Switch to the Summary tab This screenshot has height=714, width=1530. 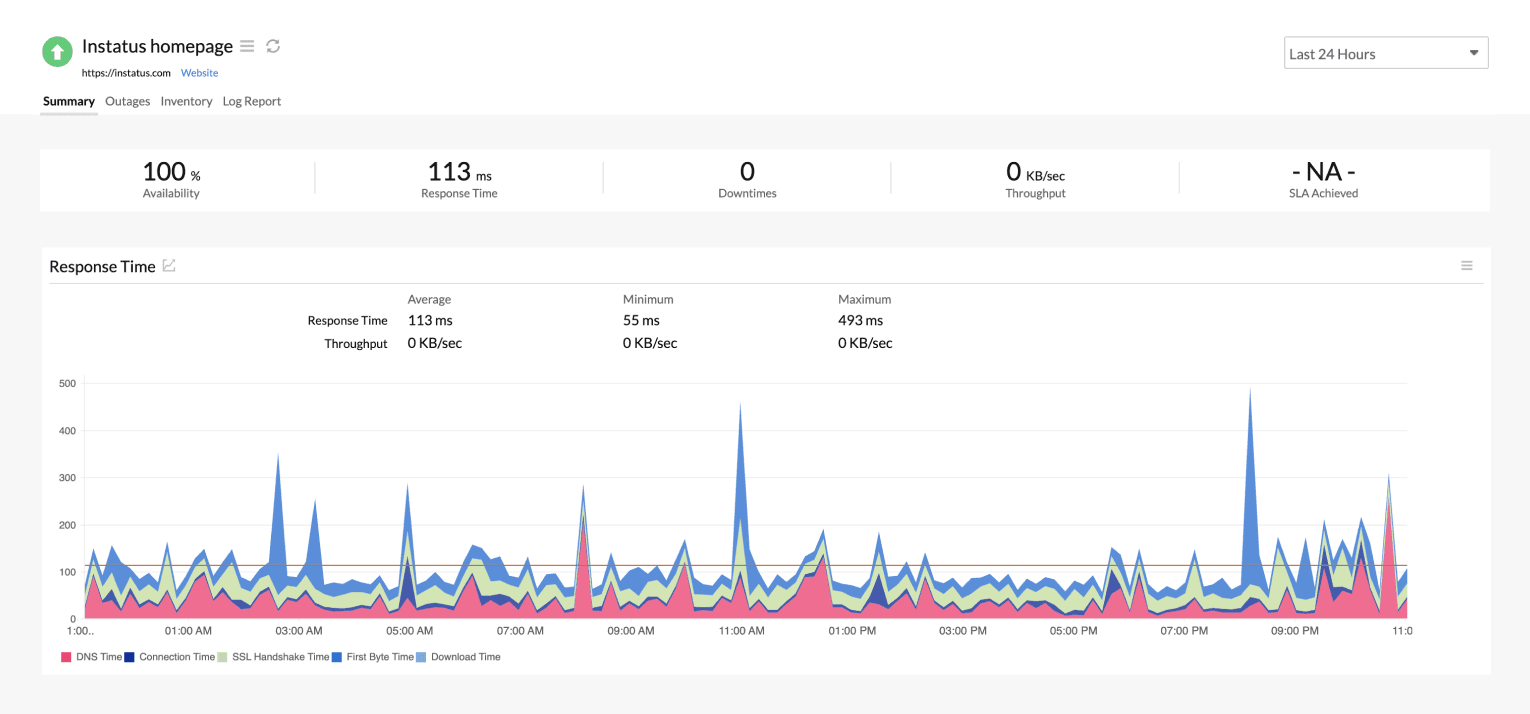pos(69,101)
